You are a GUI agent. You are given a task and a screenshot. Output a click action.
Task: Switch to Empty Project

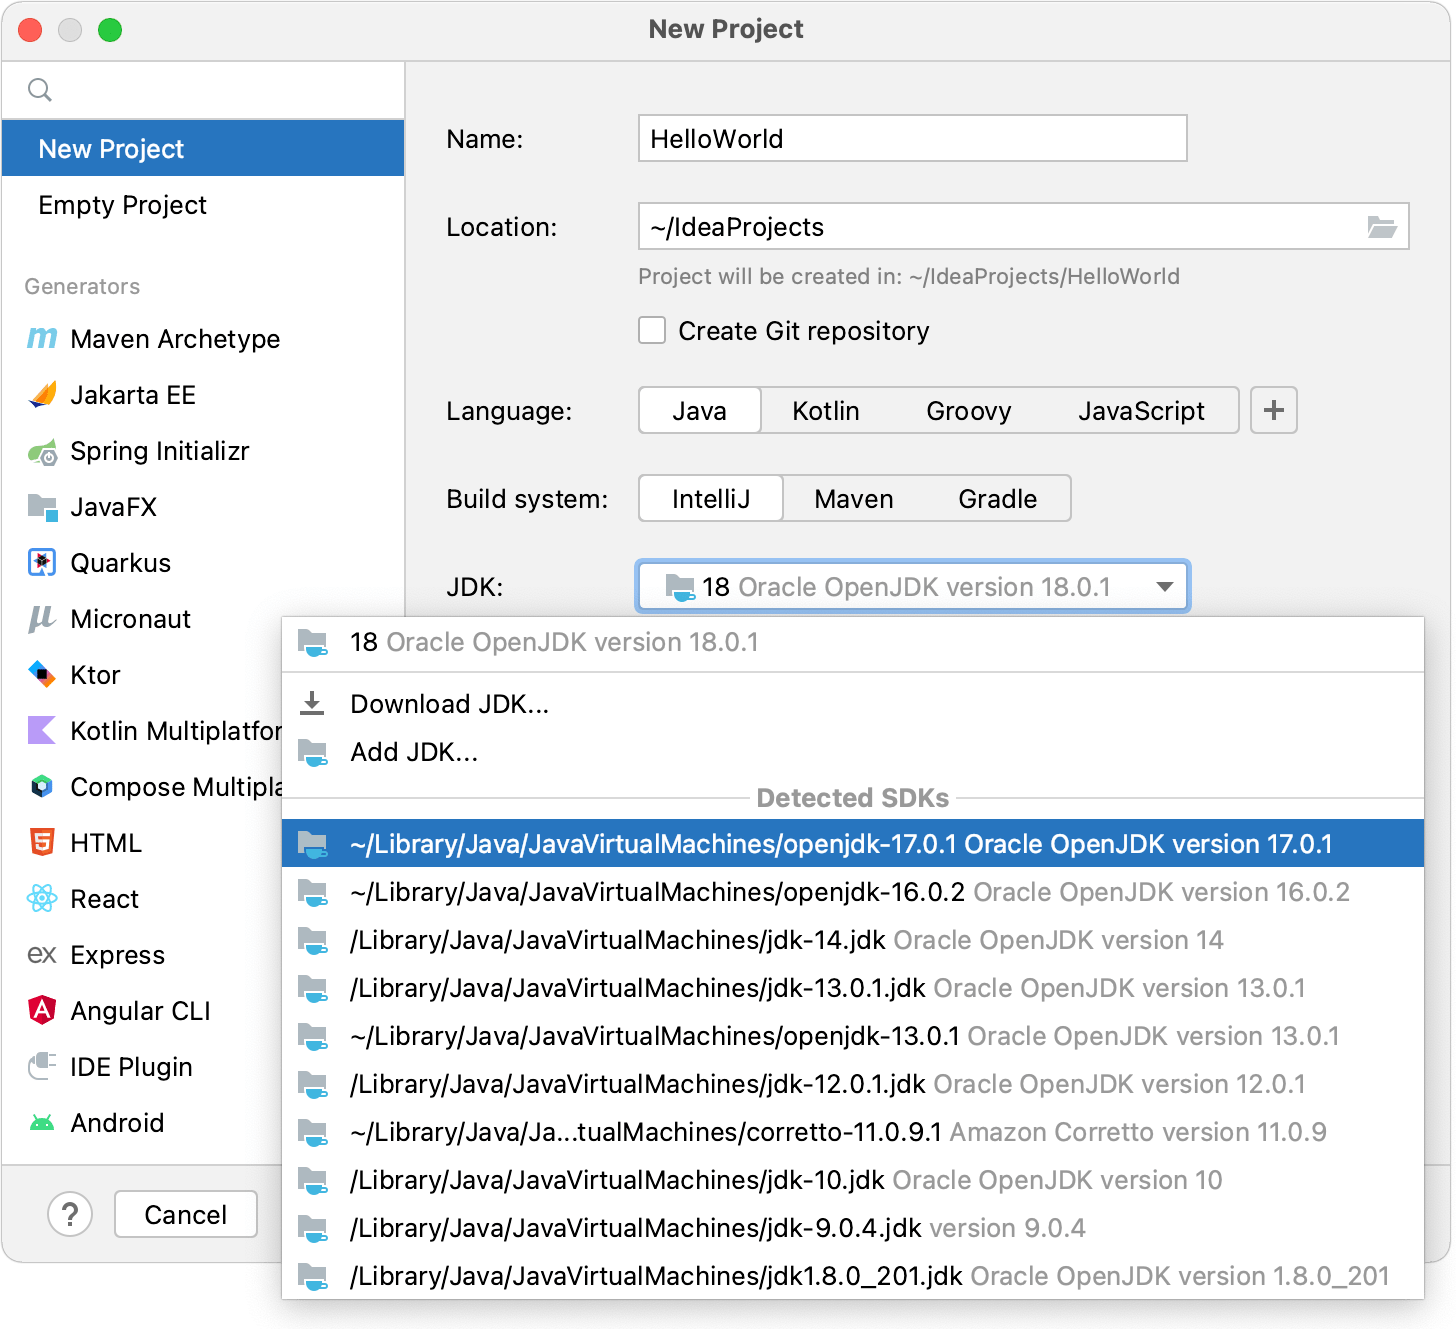pos(122,205)
